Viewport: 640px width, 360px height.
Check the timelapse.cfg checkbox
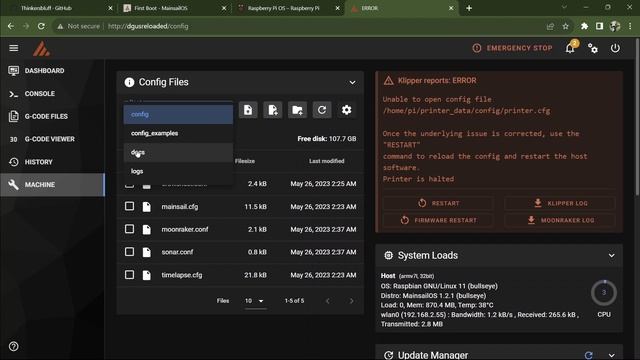(129, 275)
